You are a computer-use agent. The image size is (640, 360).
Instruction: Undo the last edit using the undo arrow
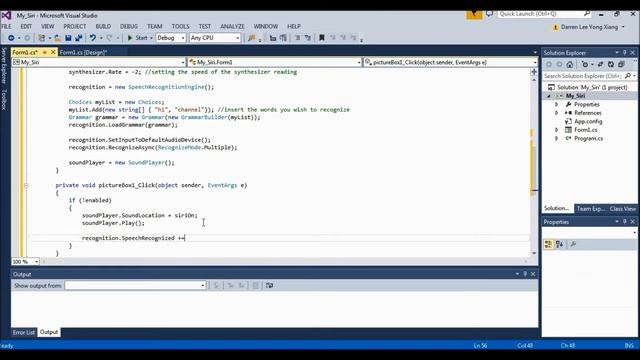tap(93, 38)
